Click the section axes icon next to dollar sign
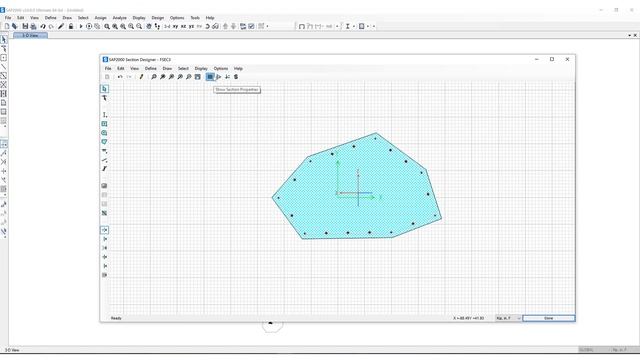 pyautogui.click(x=227, y=77)
